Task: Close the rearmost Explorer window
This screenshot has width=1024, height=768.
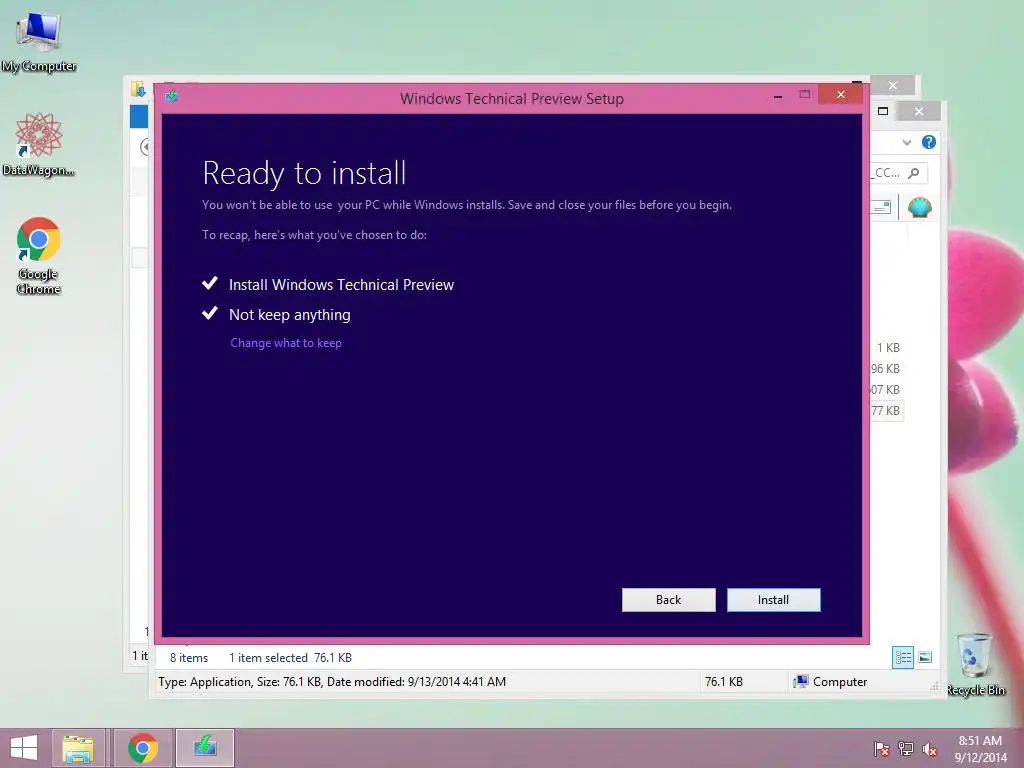Action: [893, 86]
